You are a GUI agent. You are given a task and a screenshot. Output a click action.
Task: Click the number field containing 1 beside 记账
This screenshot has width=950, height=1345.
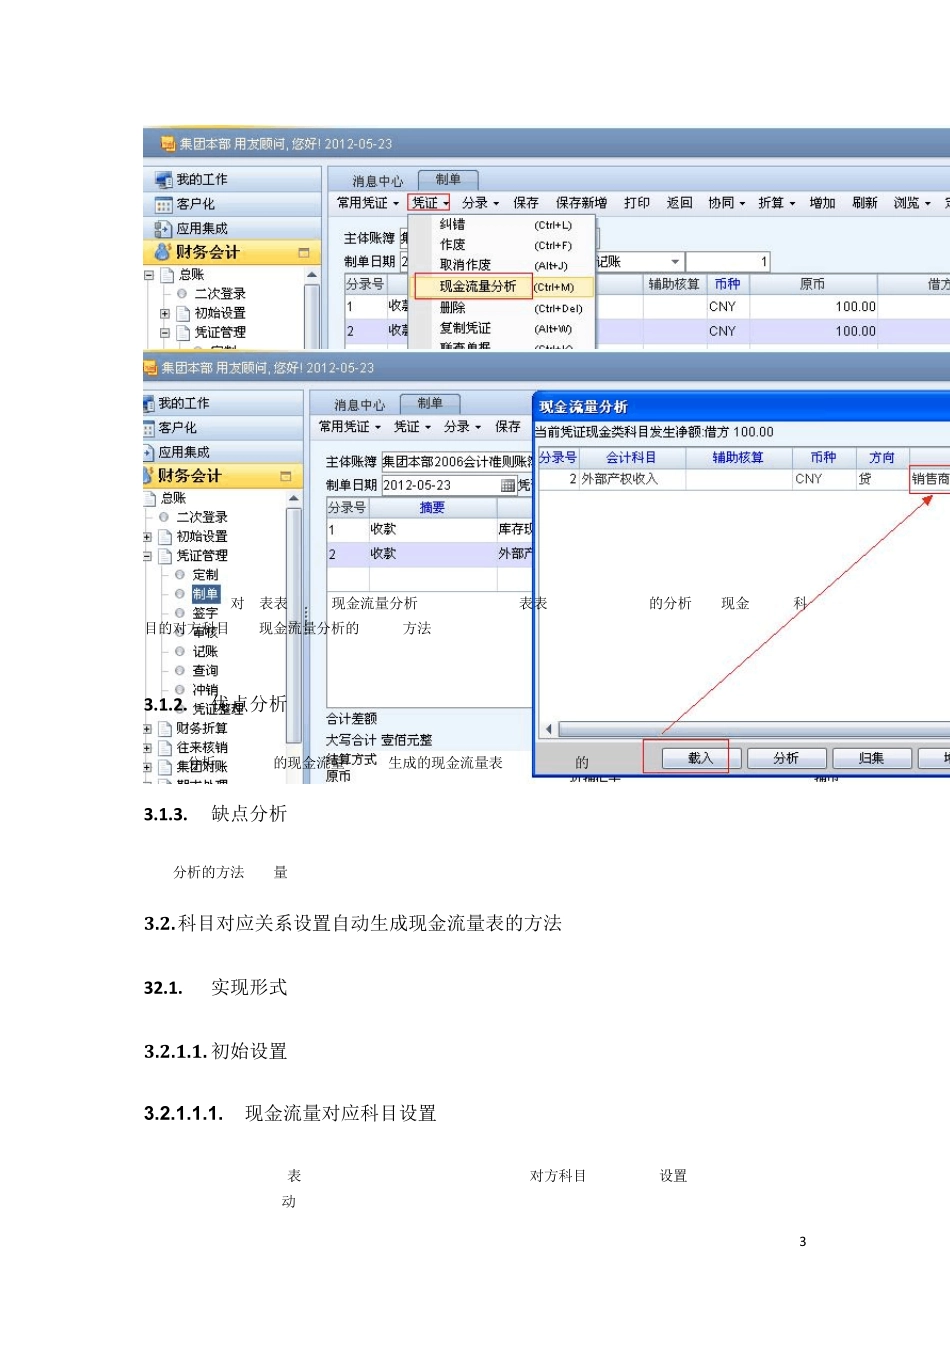728,261
